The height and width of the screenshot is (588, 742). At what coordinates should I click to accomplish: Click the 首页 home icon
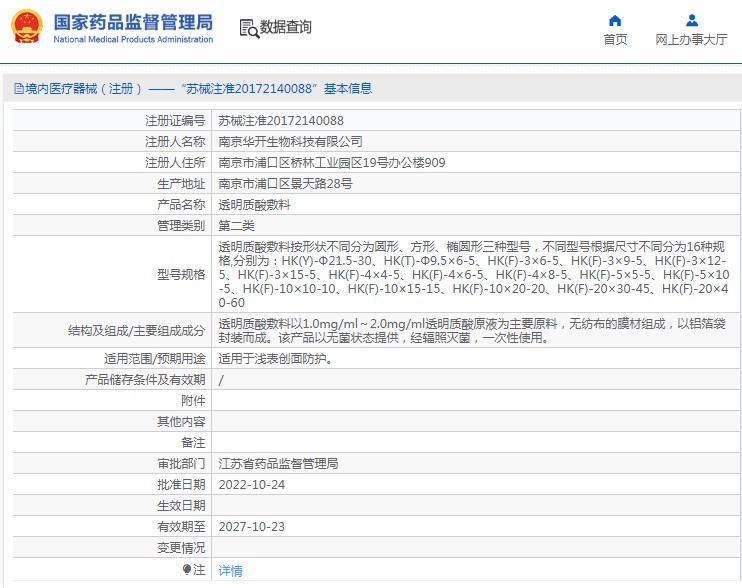pyautogui.click(x=615, y=20)
